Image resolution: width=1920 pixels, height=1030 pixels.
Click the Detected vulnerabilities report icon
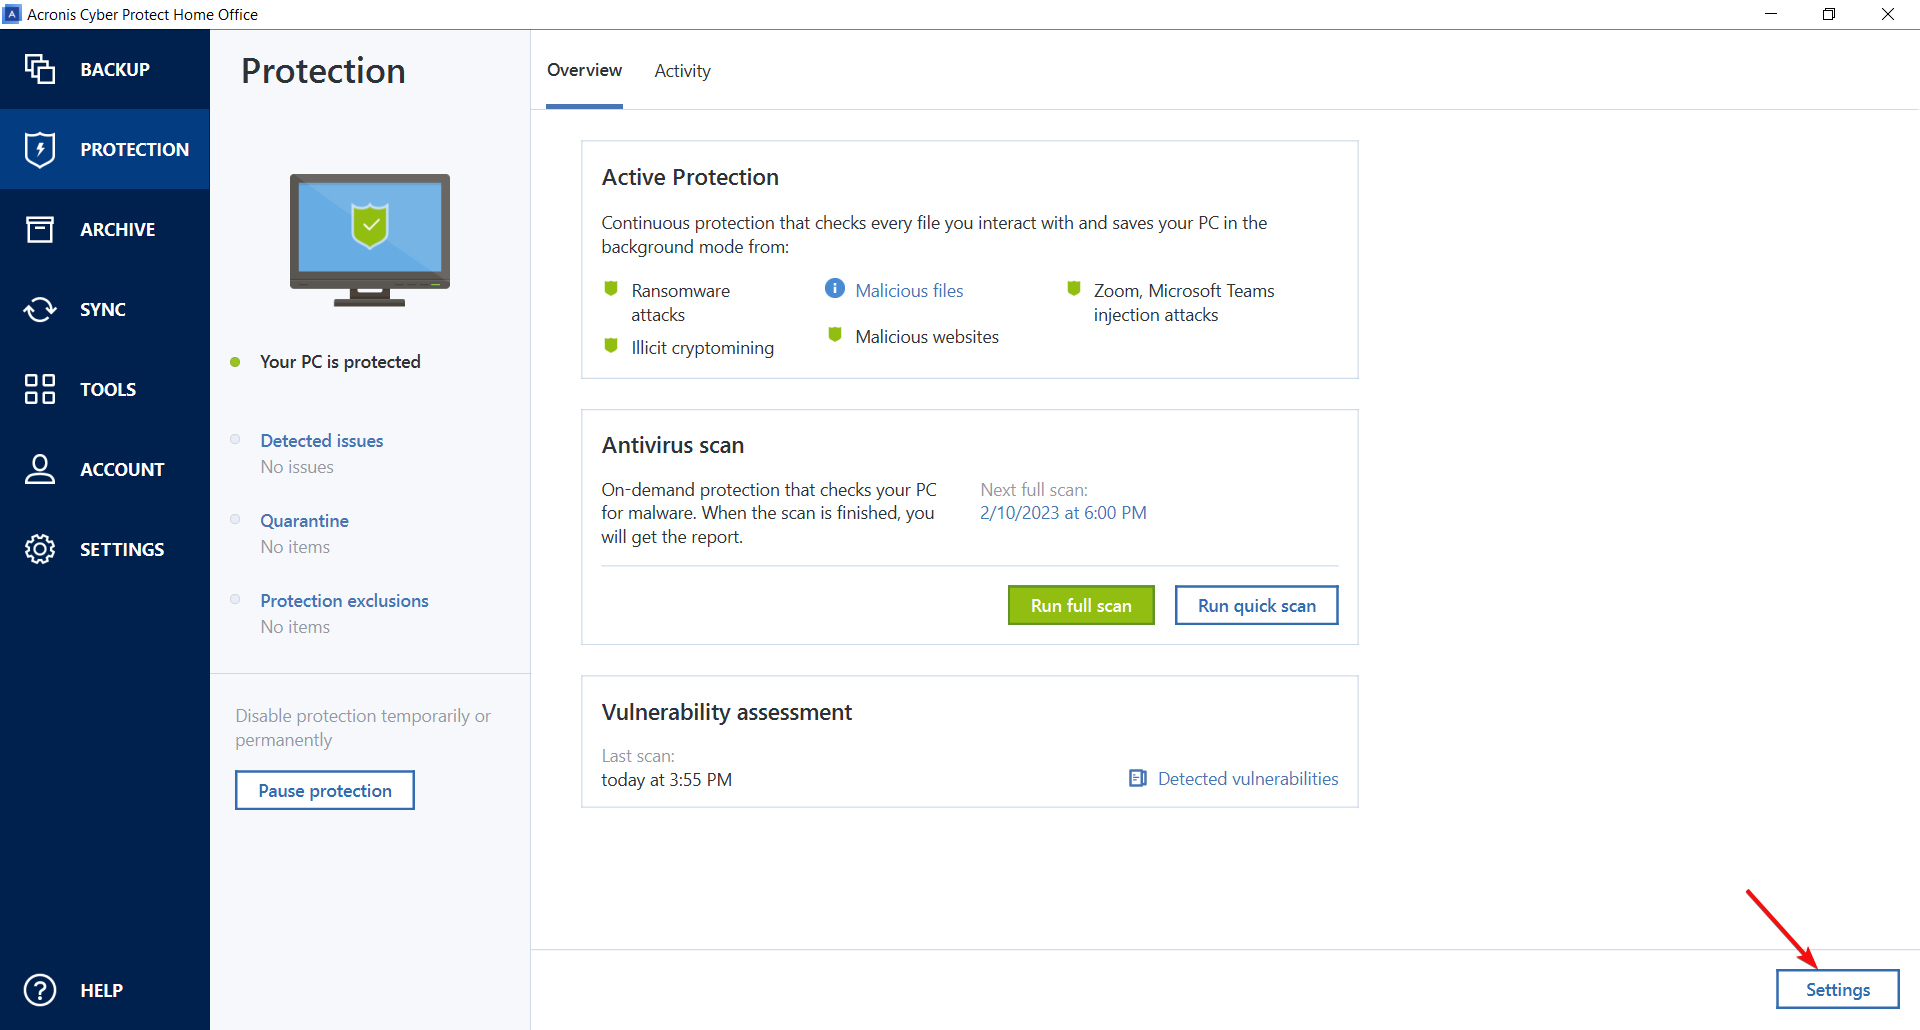tap(1138, 778)
